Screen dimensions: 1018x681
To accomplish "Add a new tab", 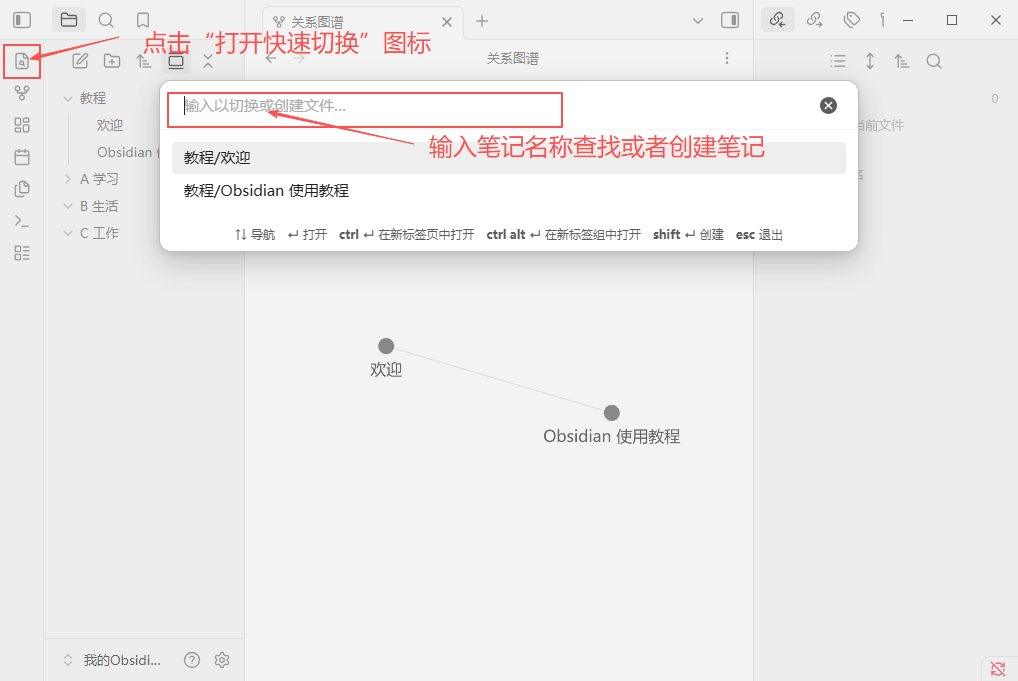I will click(x=482, y=21).
